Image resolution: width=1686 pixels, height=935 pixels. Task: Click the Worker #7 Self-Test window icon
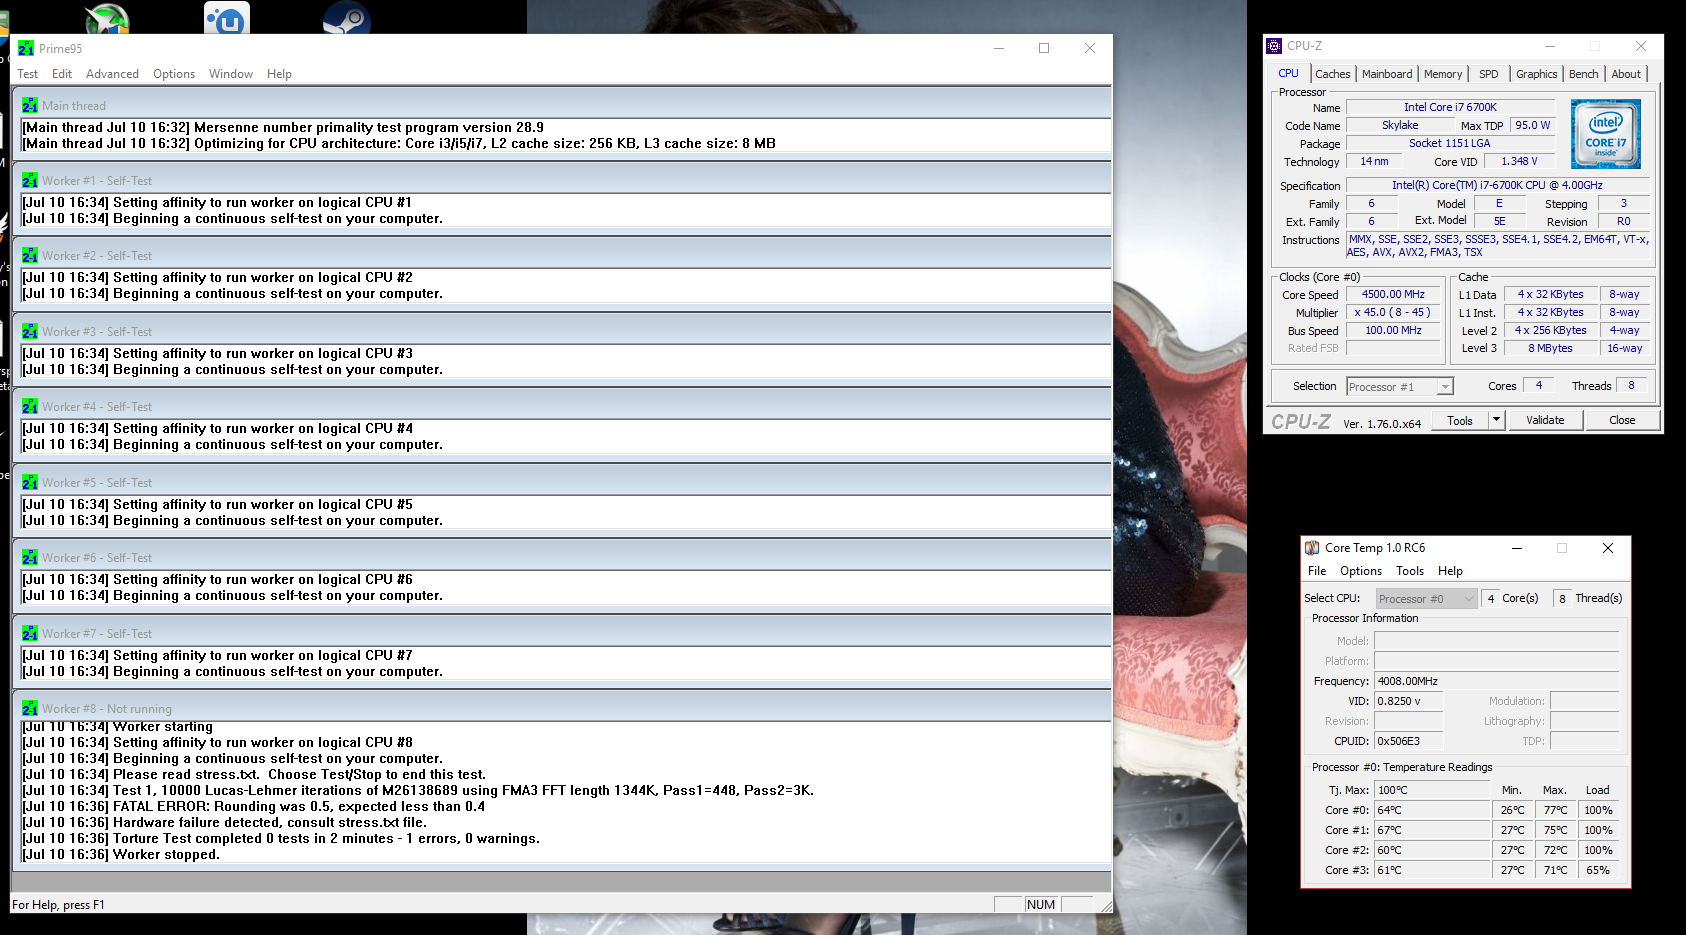click(30, 634)
